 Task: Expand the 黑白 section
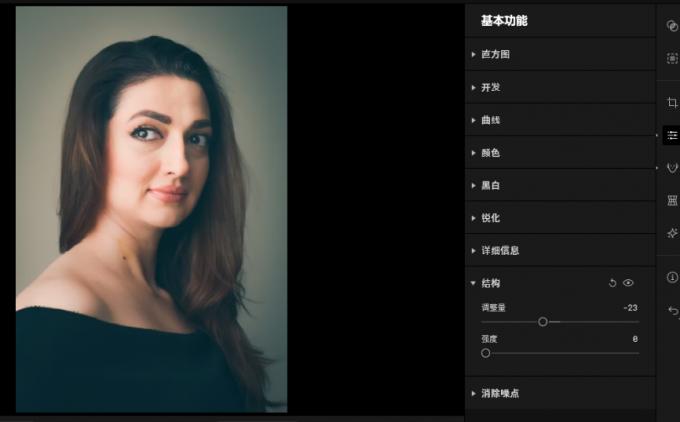point(560,185)
